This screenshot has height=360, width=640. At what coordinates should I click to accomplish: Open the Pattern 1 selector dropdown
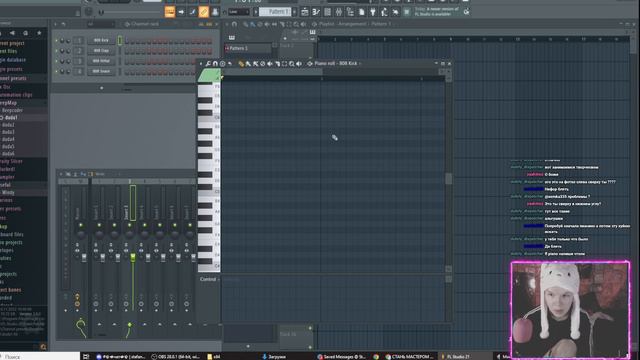276,12
